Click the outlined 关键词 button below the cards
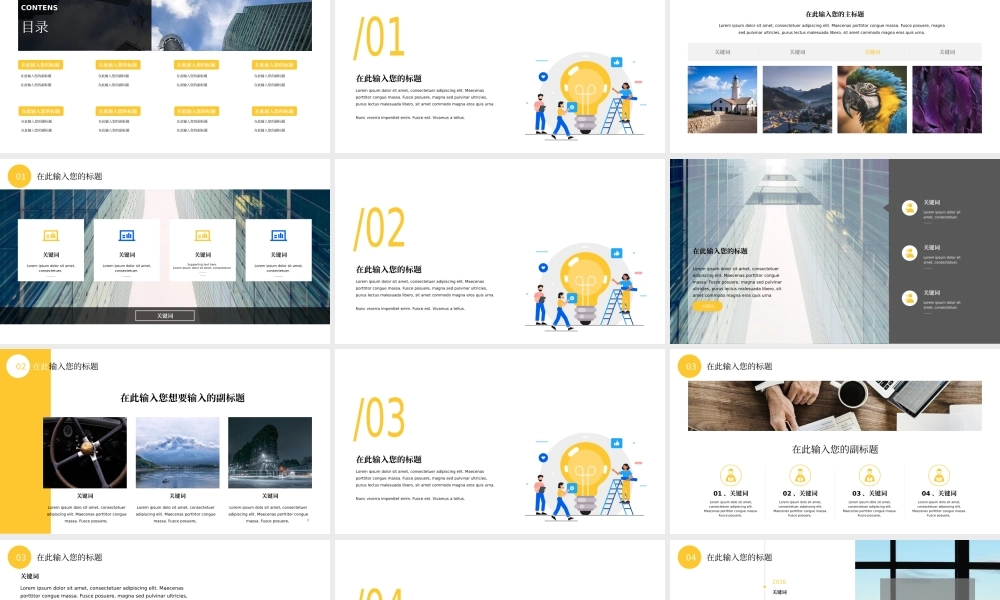1000x600 pixels. coord(165,315)
